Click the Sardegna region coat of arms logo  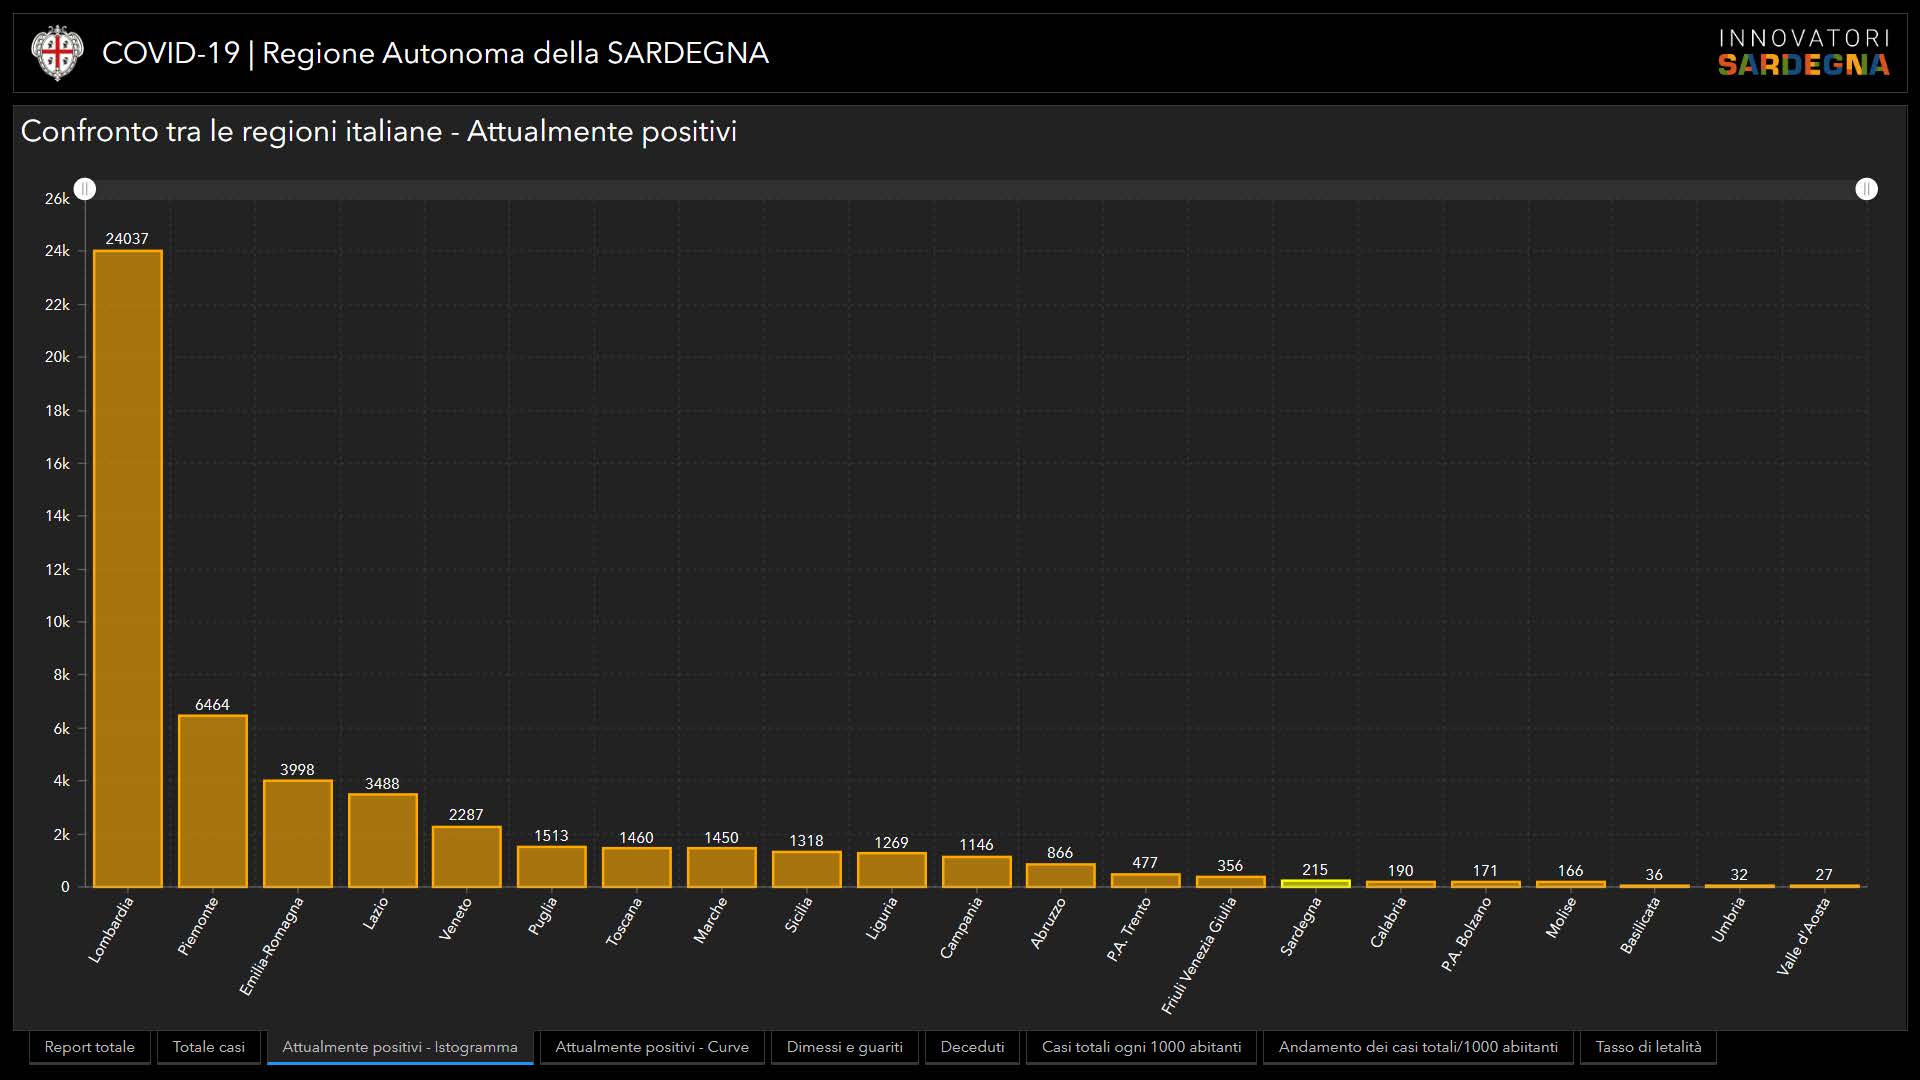[x=57, y=53]
